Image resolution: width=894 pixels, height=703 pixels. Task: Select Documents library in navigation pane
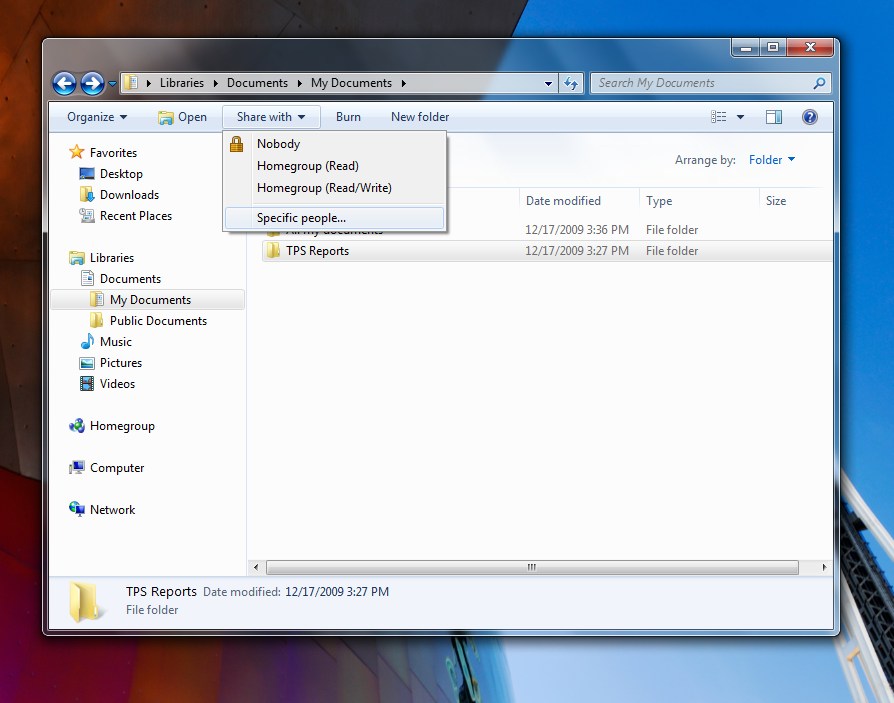tap(130, 279)
